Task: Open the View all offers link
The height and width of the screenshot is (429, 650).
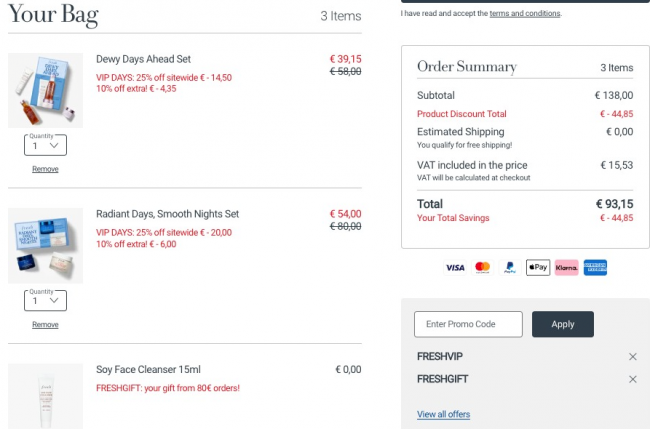Action: [x=444, y=414]
